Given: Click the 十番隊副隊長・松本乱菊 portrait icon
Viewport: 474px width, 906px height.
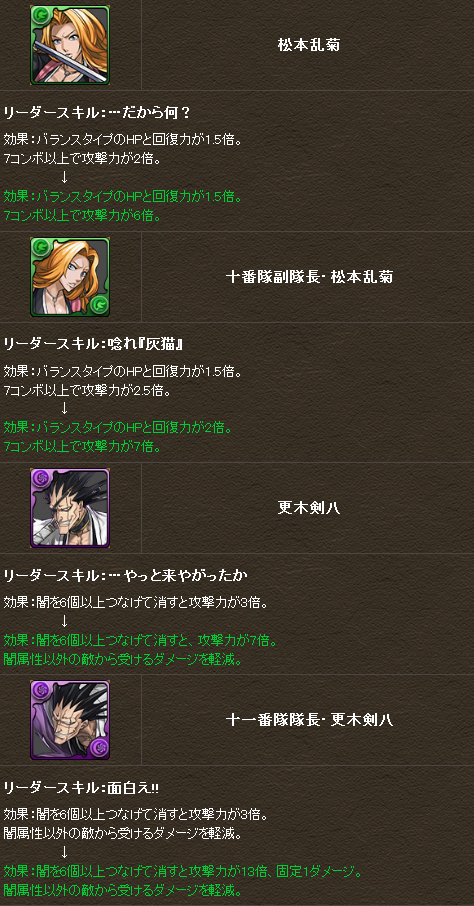Looking at the screenshot, I should [70, 277].
